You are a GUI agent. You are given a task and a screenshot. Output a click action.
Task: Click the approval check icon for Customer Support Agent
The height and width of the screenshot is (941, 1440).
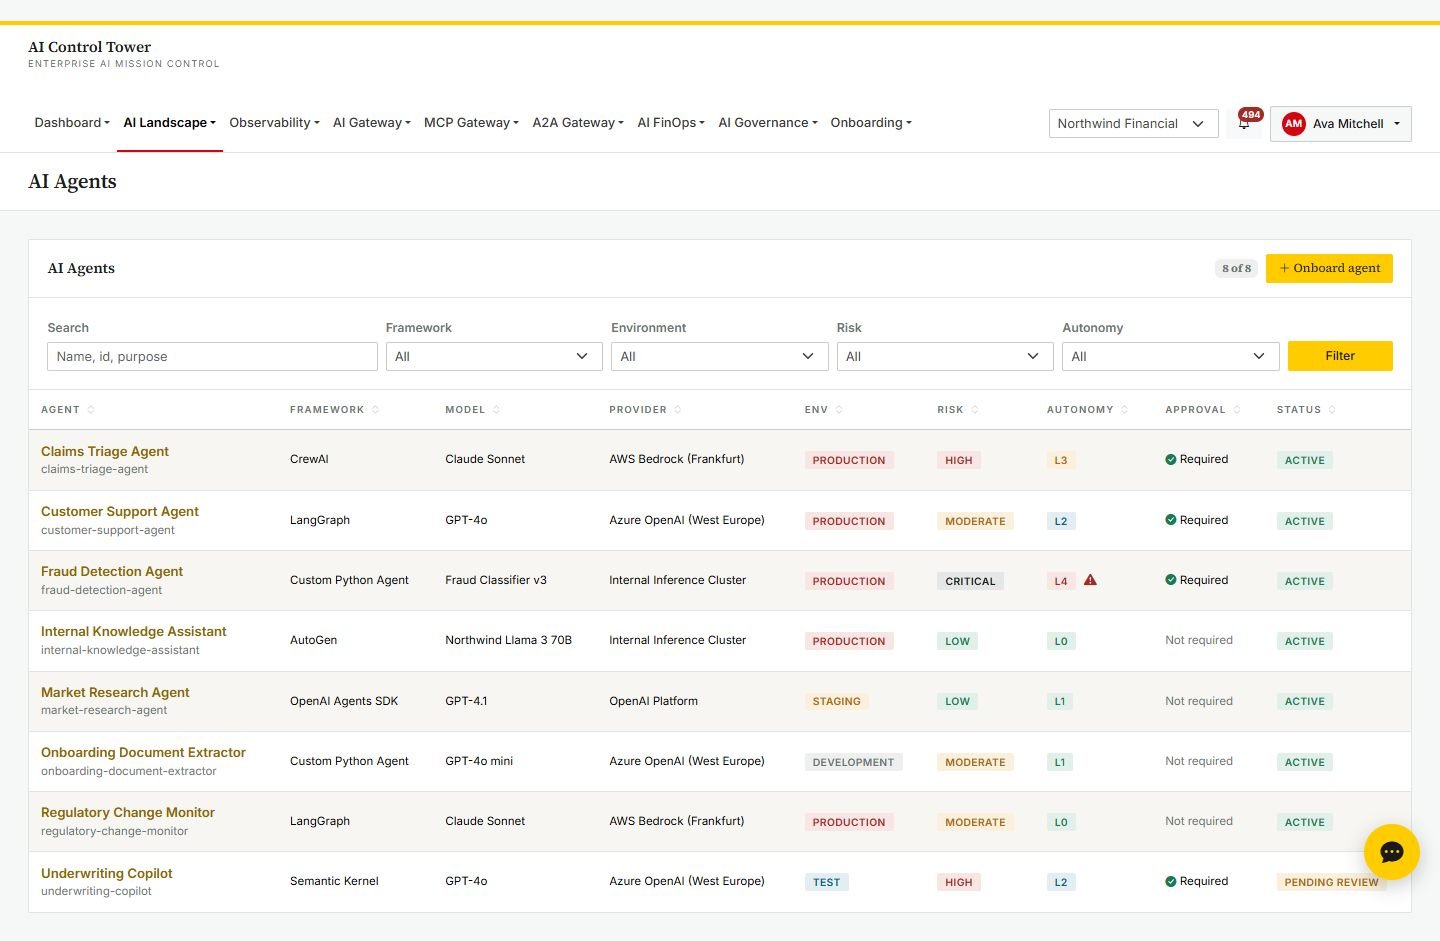[1171, 520]
